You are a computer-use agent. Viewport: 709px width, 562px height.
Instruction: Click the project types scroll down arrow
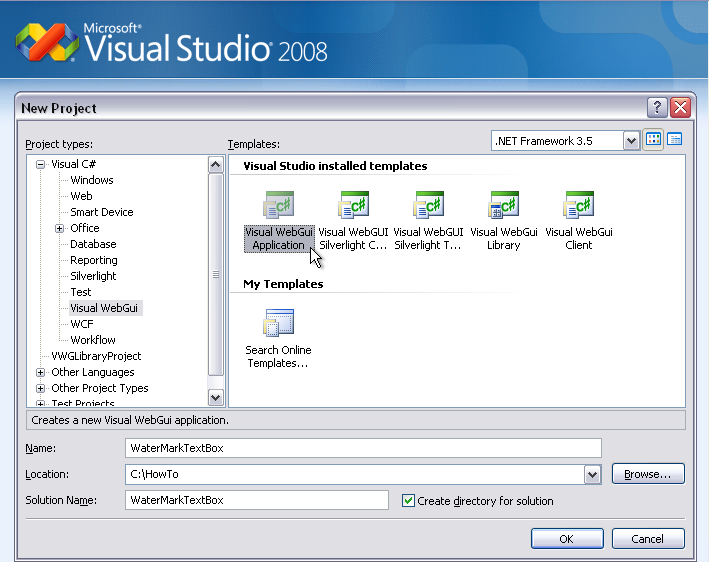(216, 397)
